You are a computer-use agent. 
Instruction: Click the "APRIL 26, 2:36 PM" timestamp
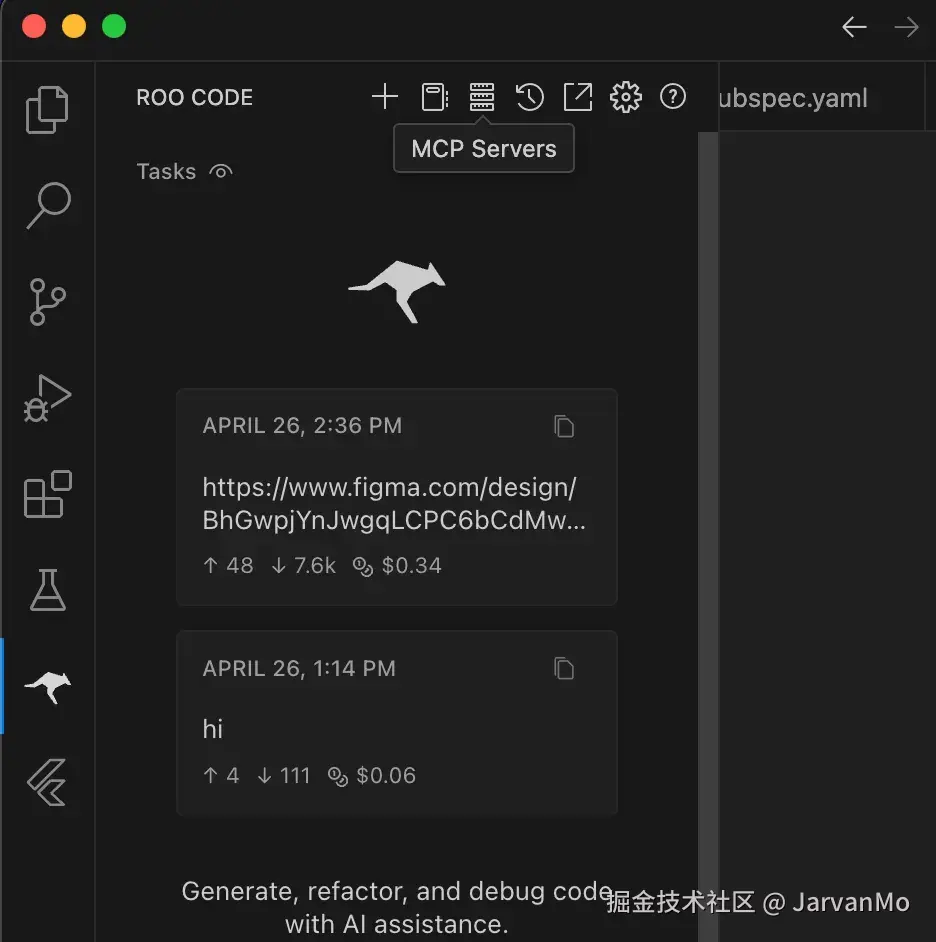click(x=302, y=425)
